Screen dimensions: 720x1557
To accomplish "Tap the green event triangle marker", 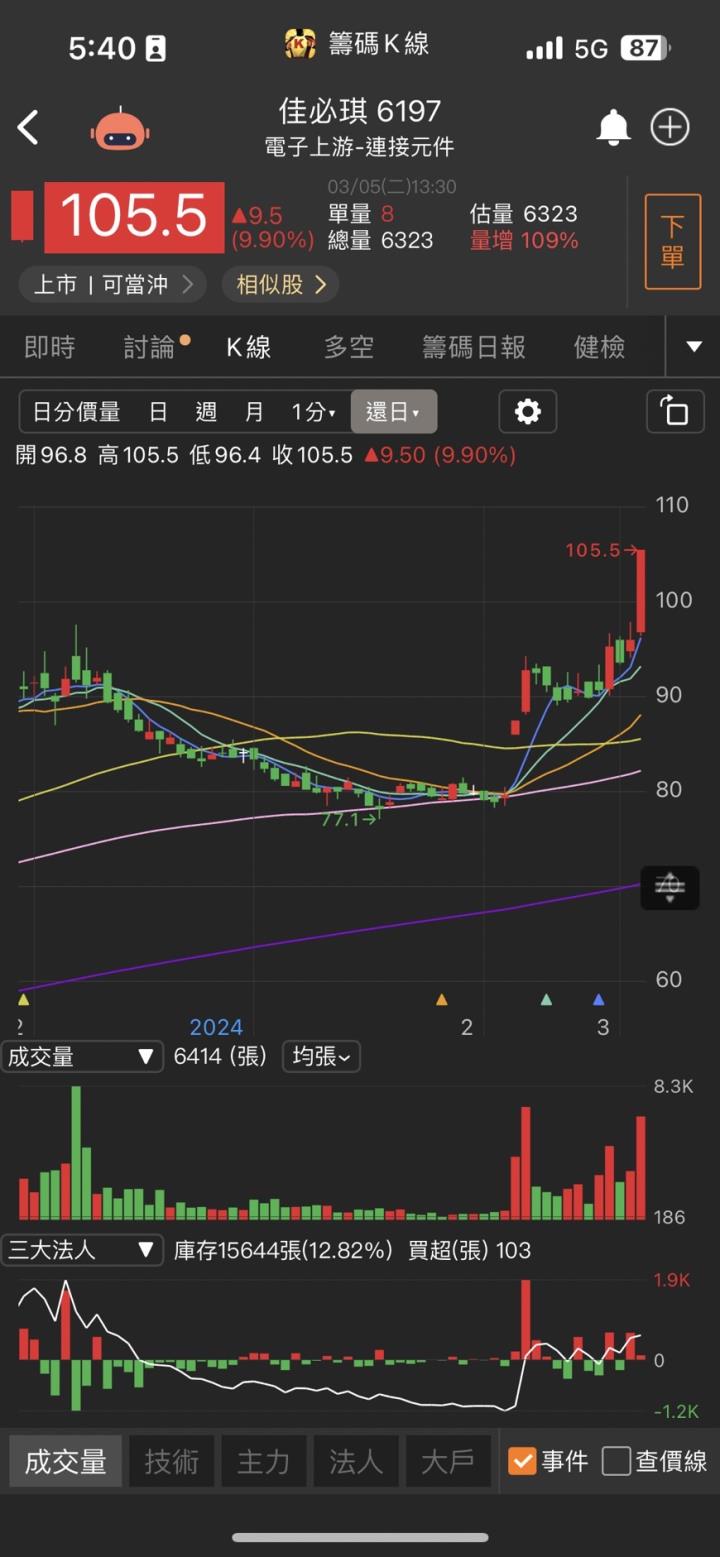I will click(546, 999).
